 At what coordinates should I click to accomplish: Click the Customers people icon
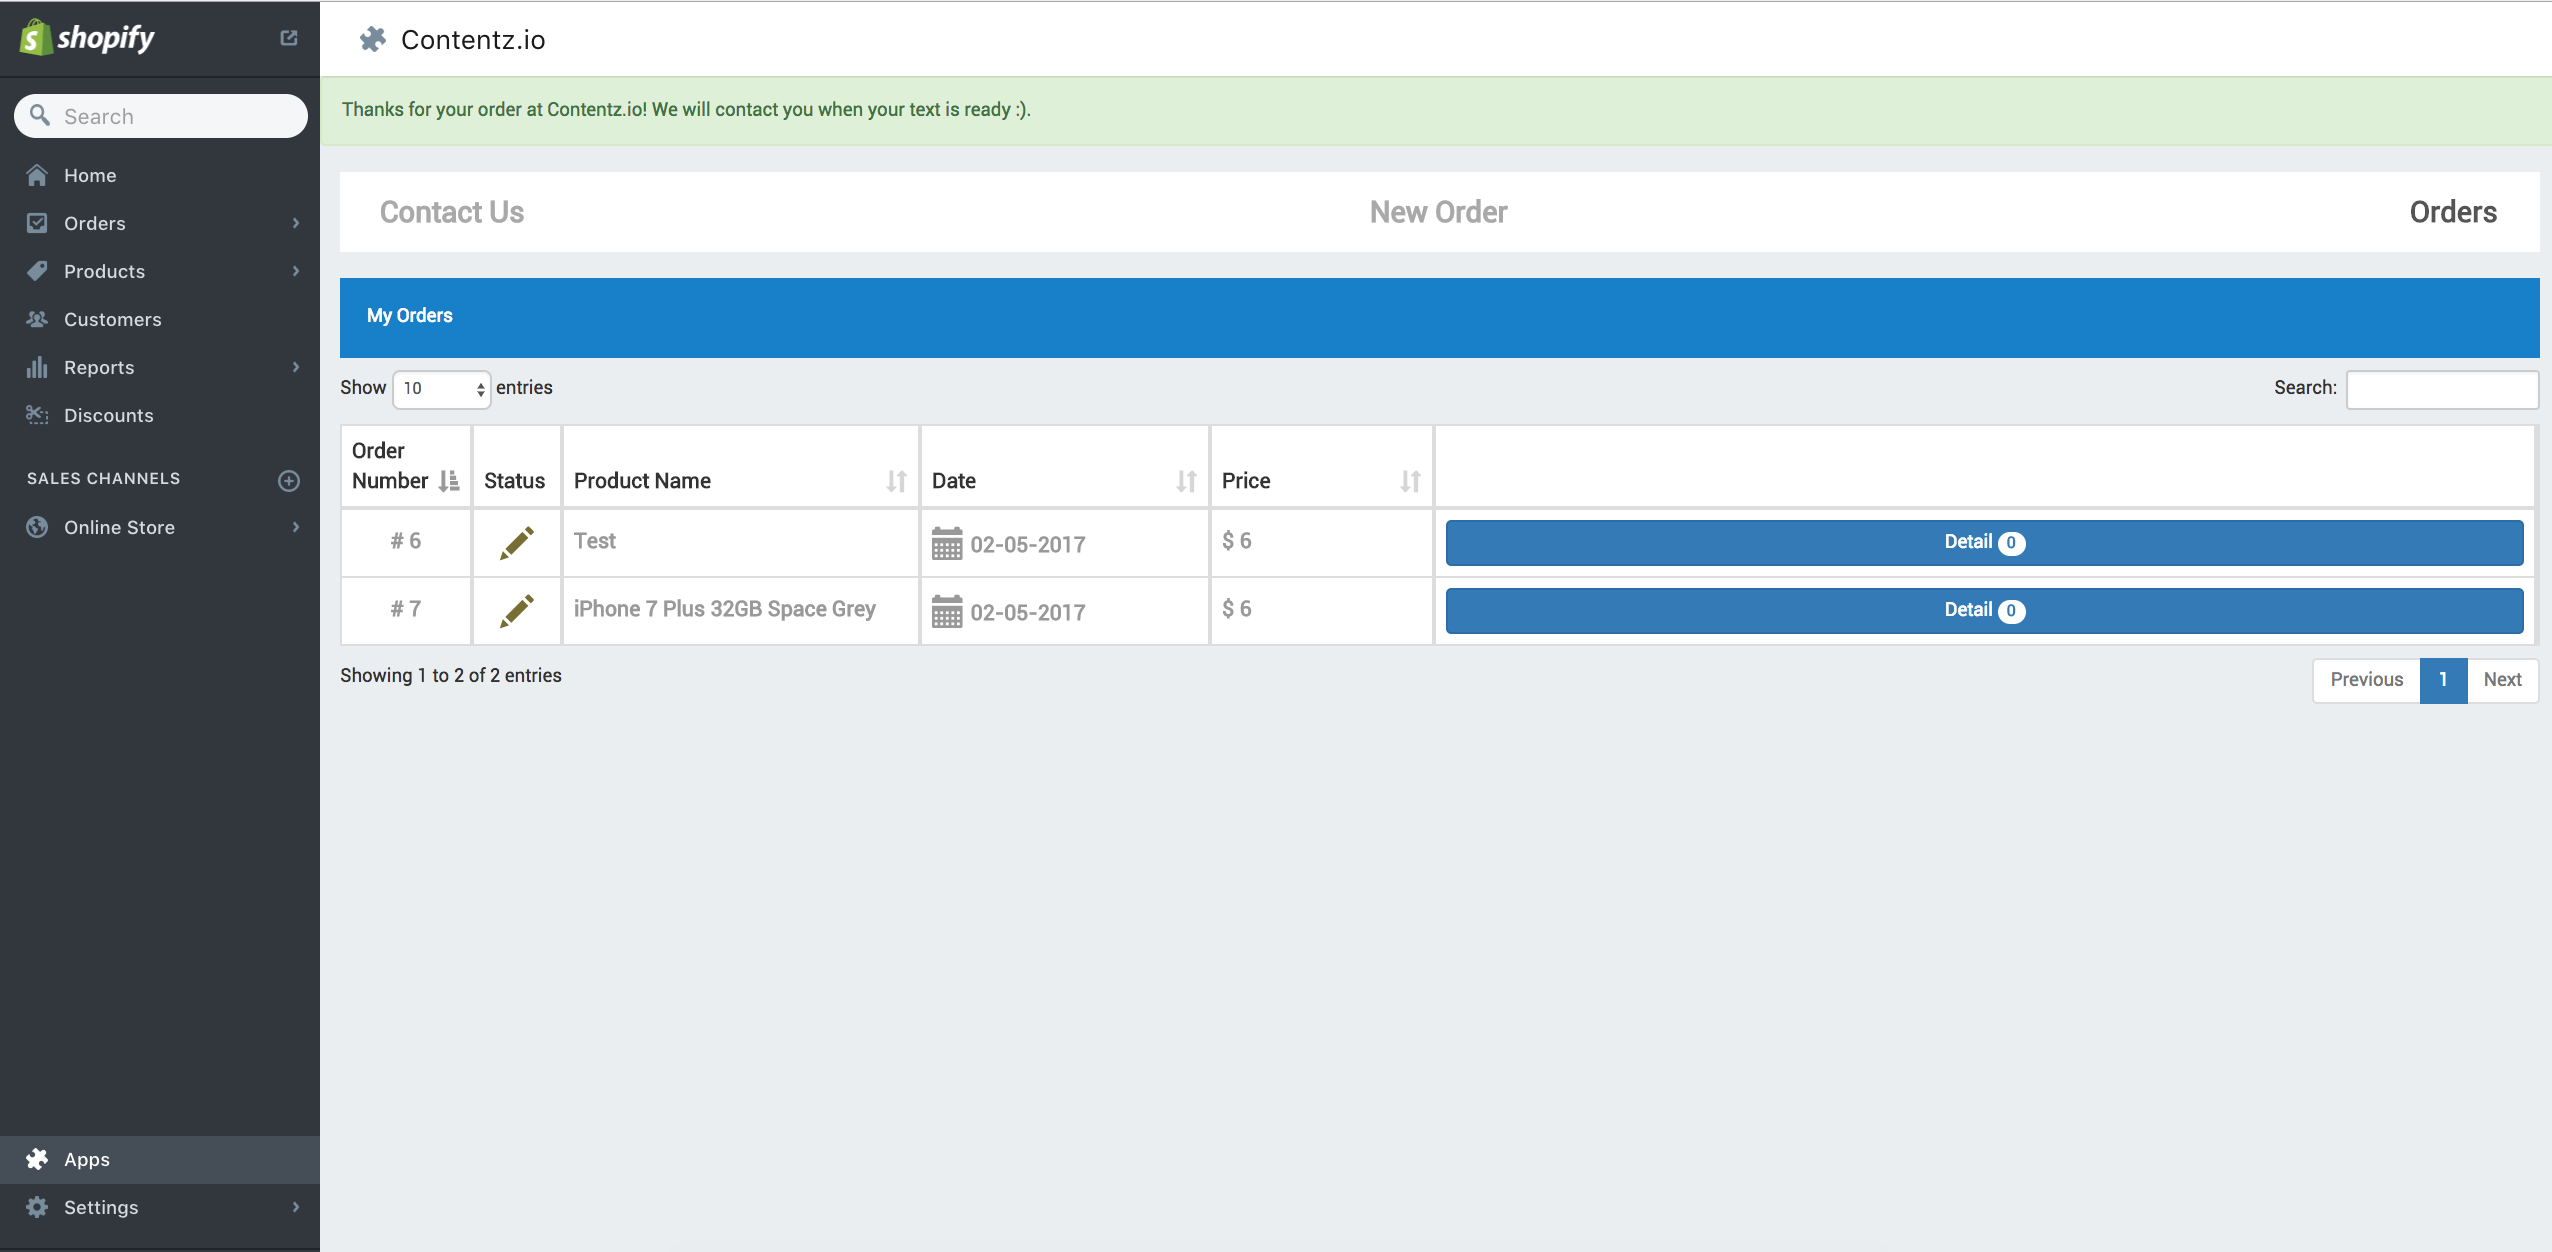point(37,319)
